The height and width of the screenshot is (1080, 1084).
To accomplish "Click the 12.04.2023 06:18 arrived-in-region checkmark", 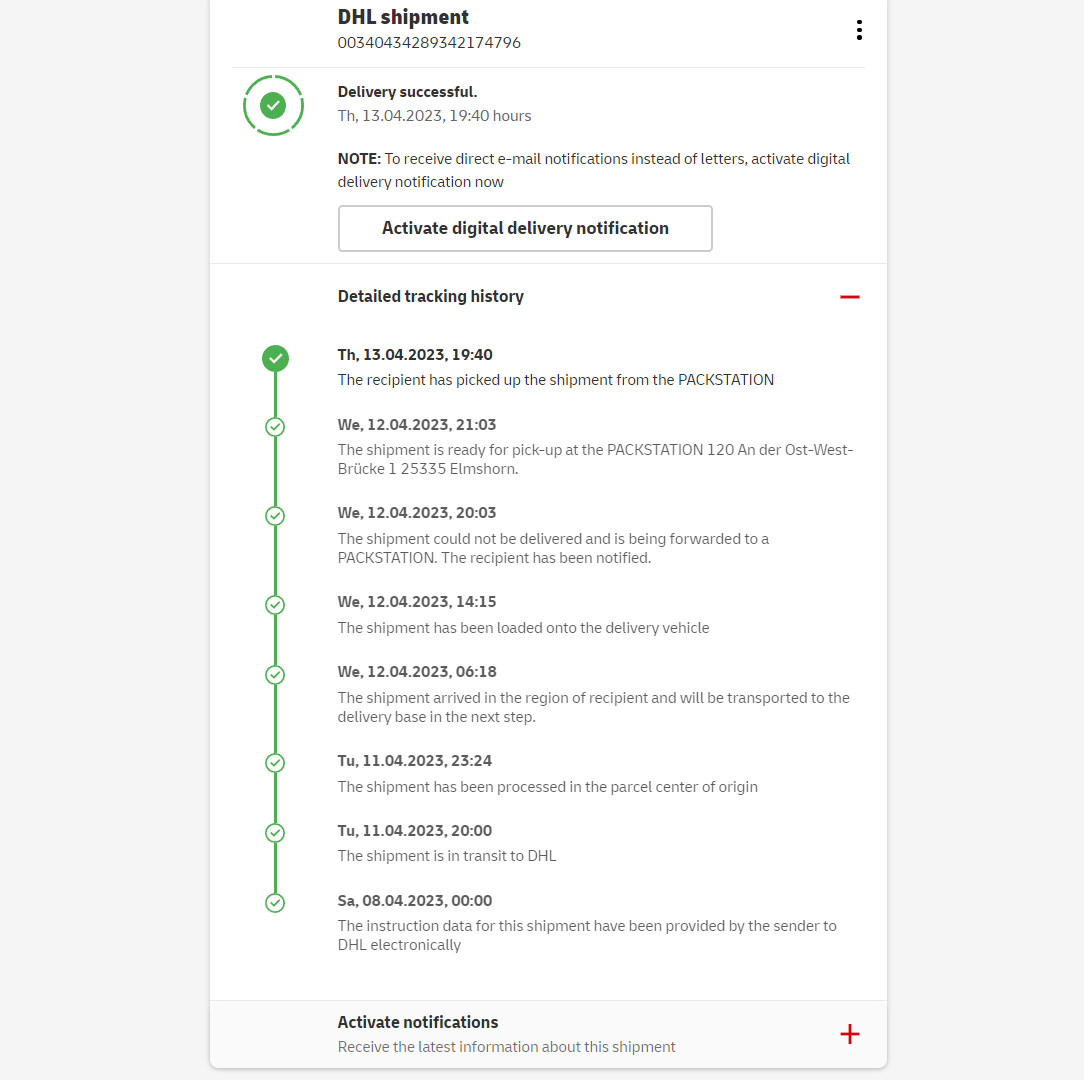I will click(275, 675).
